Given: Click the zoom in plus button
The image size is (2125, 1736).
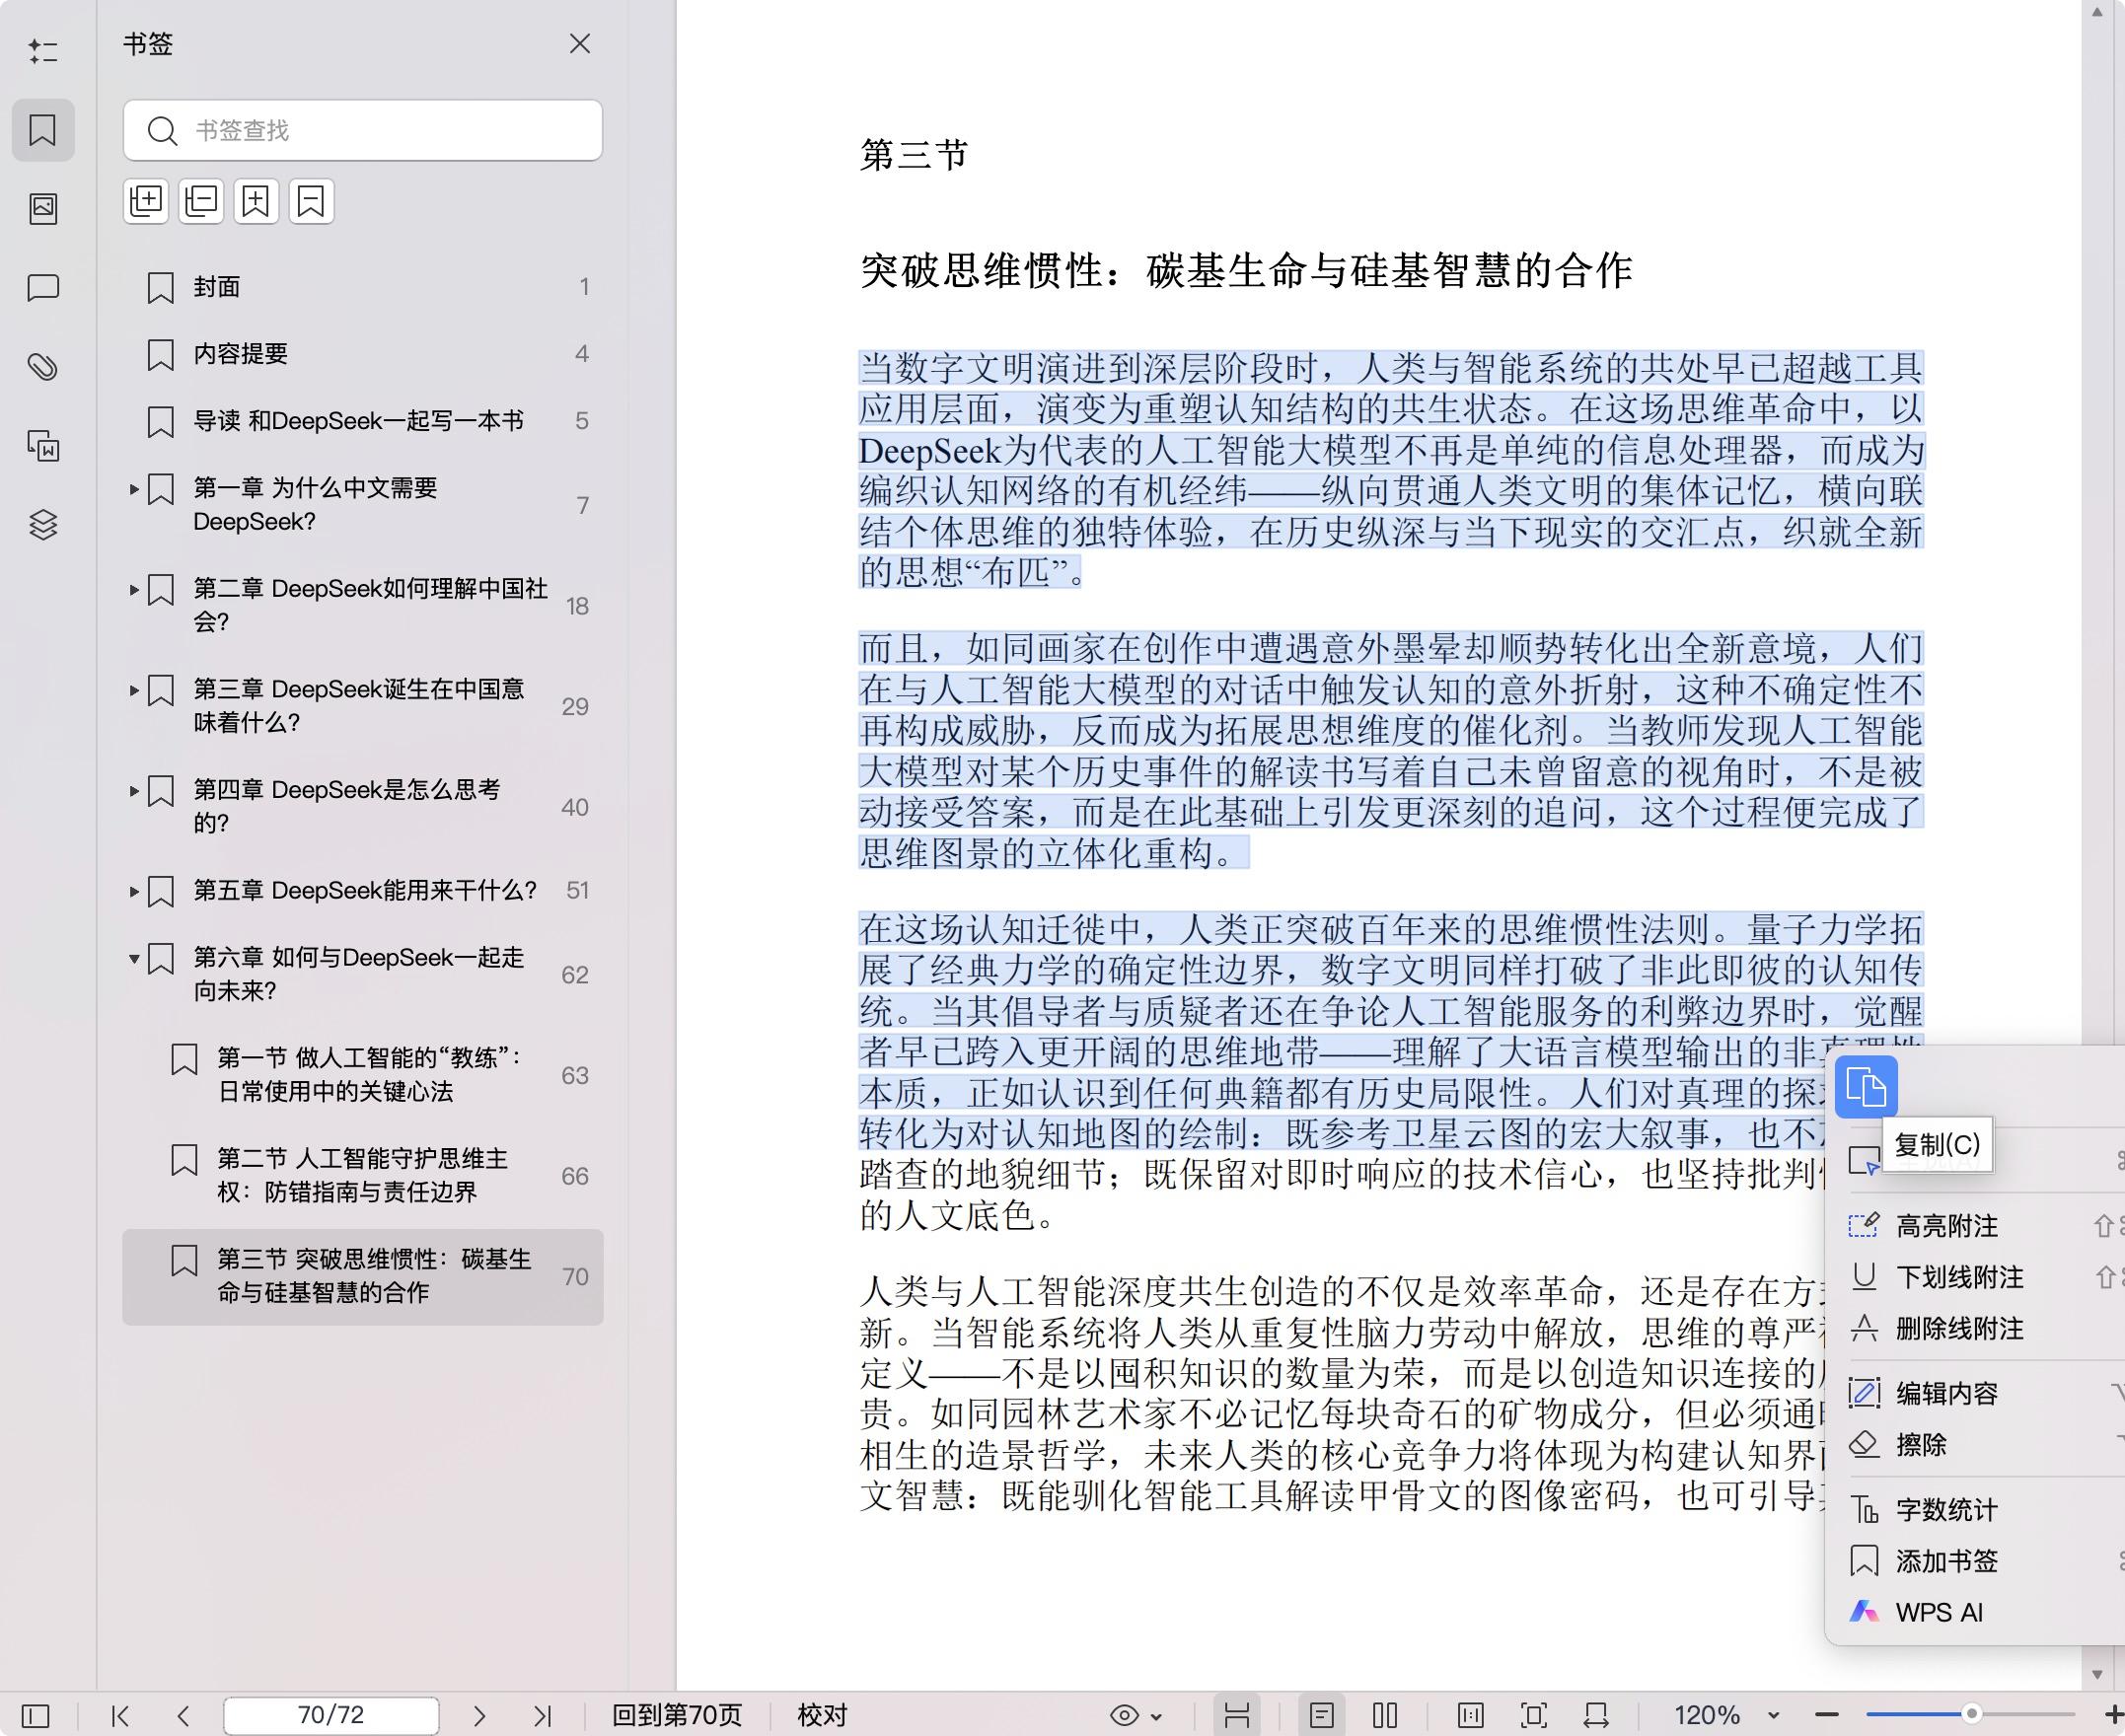Looking at the screenshot, I should point(2113,1716).
